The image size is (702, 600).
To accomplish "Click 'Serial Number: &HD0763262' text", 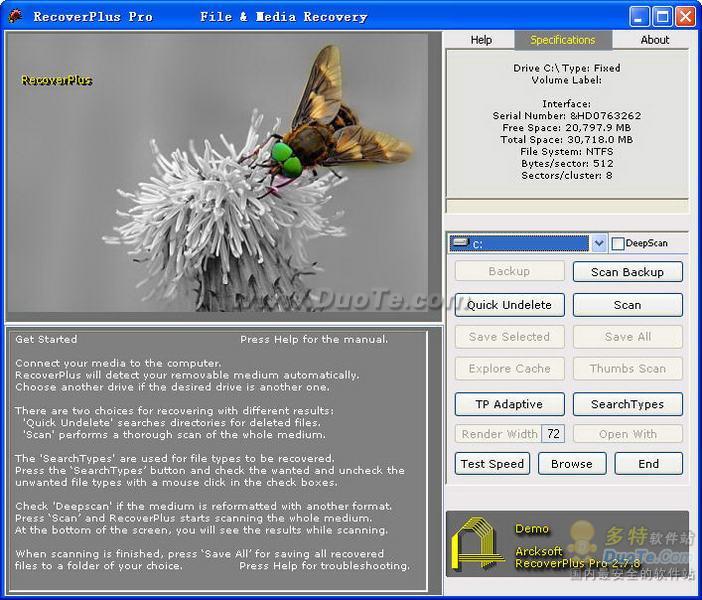I will pyautogui.click(x=566, y=116).
